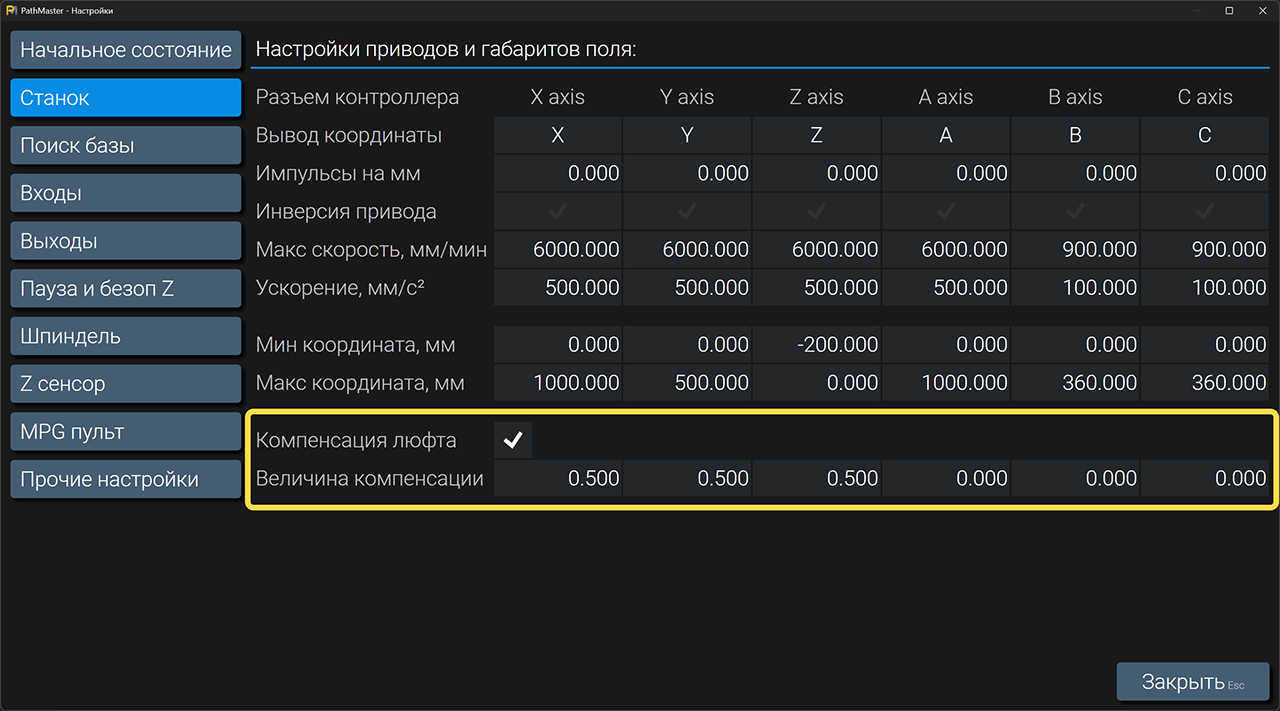Open Вывод координаты selector for B axis
Screen dimensions: 1280x711
pyautogui.click(x=1075, y=135)
